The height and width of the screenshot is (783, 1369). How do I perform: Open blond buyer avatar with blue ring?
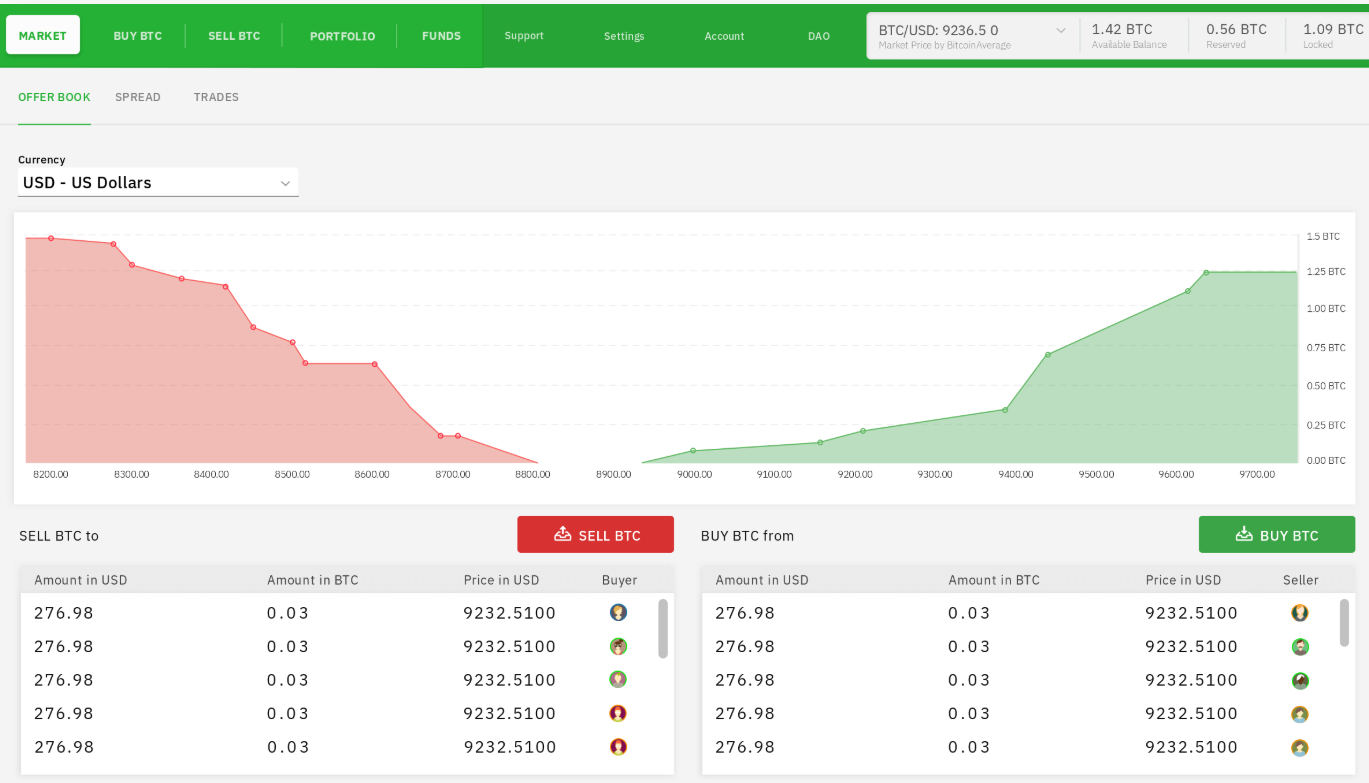click(x=618, y=612)
